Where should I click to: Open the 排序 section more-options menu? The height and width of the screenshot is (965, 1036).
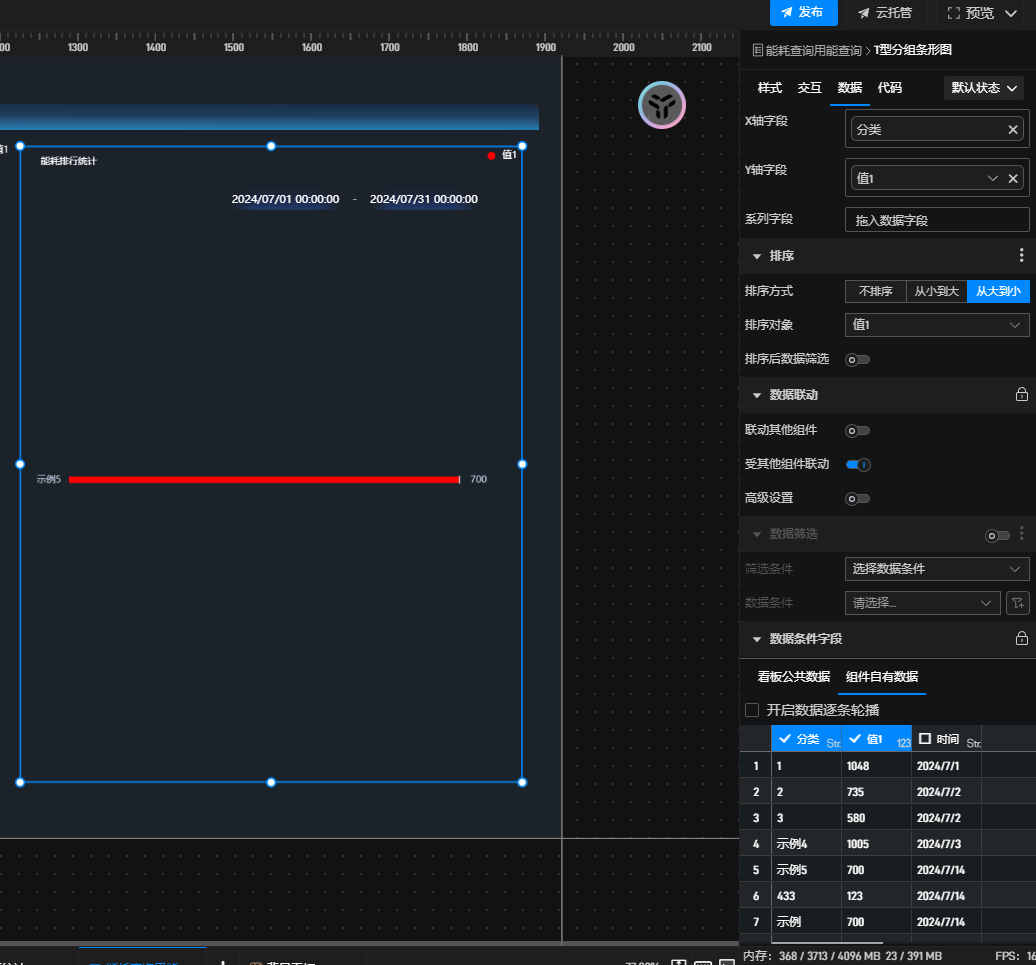point(1021,256)
